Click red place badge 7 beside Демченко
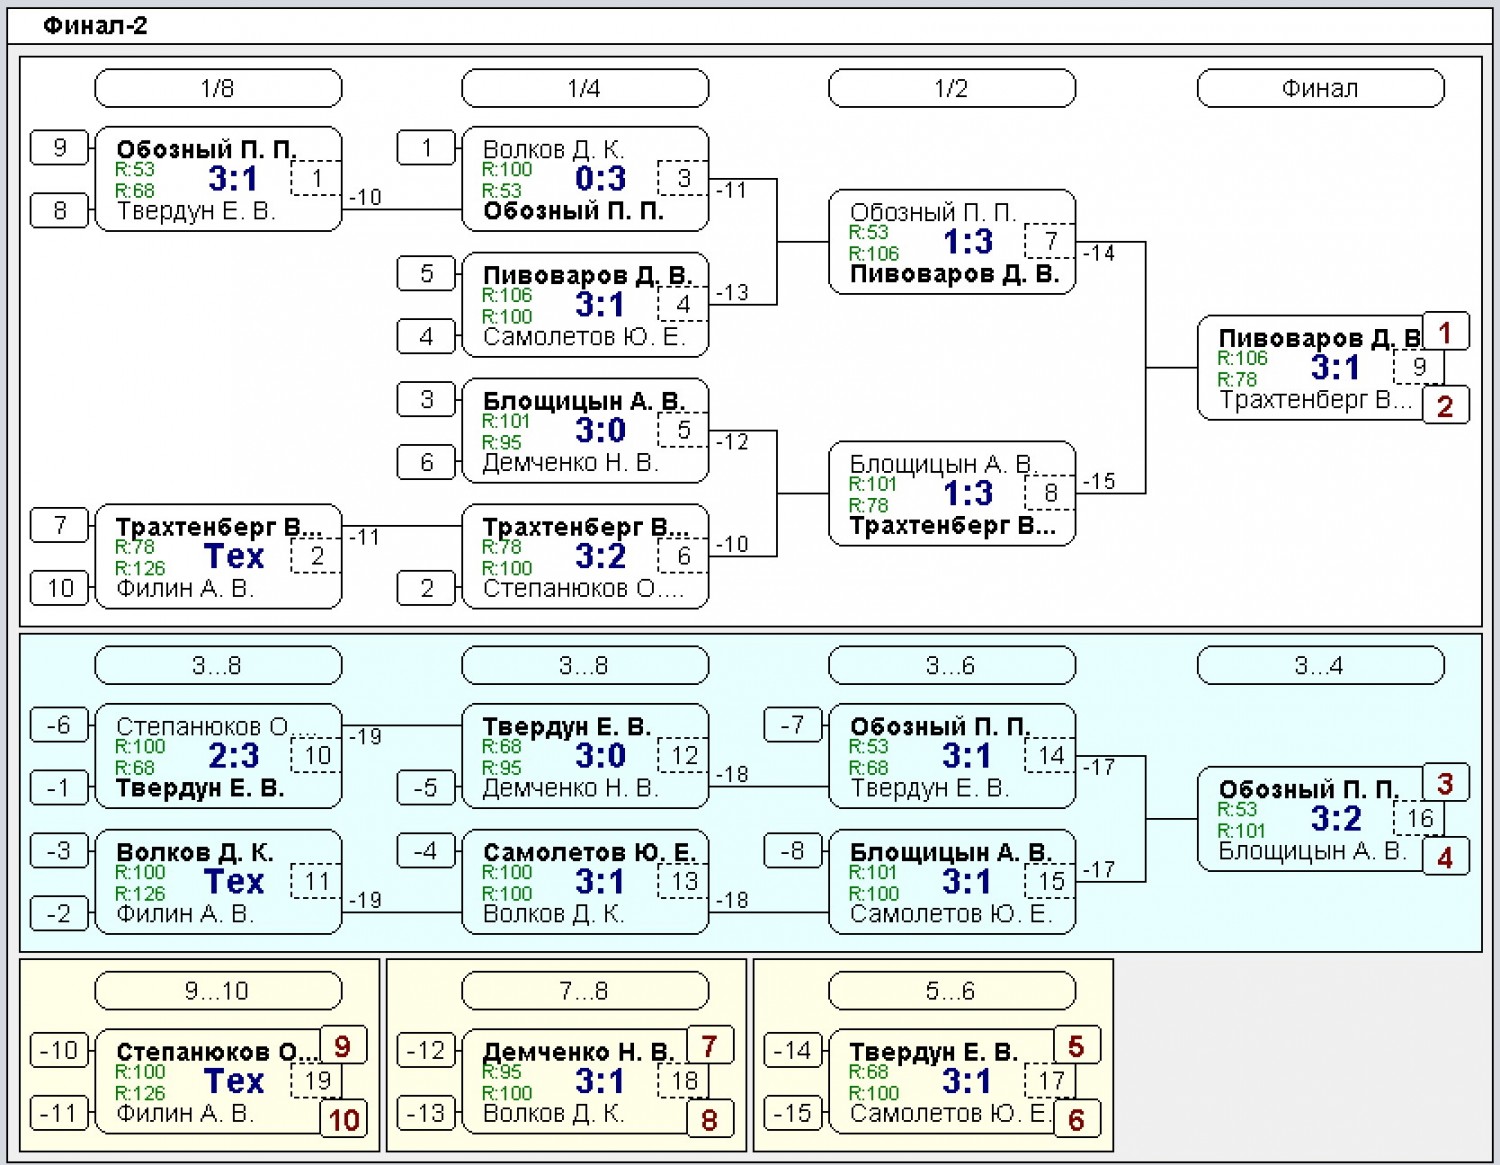 point(710,1046)
